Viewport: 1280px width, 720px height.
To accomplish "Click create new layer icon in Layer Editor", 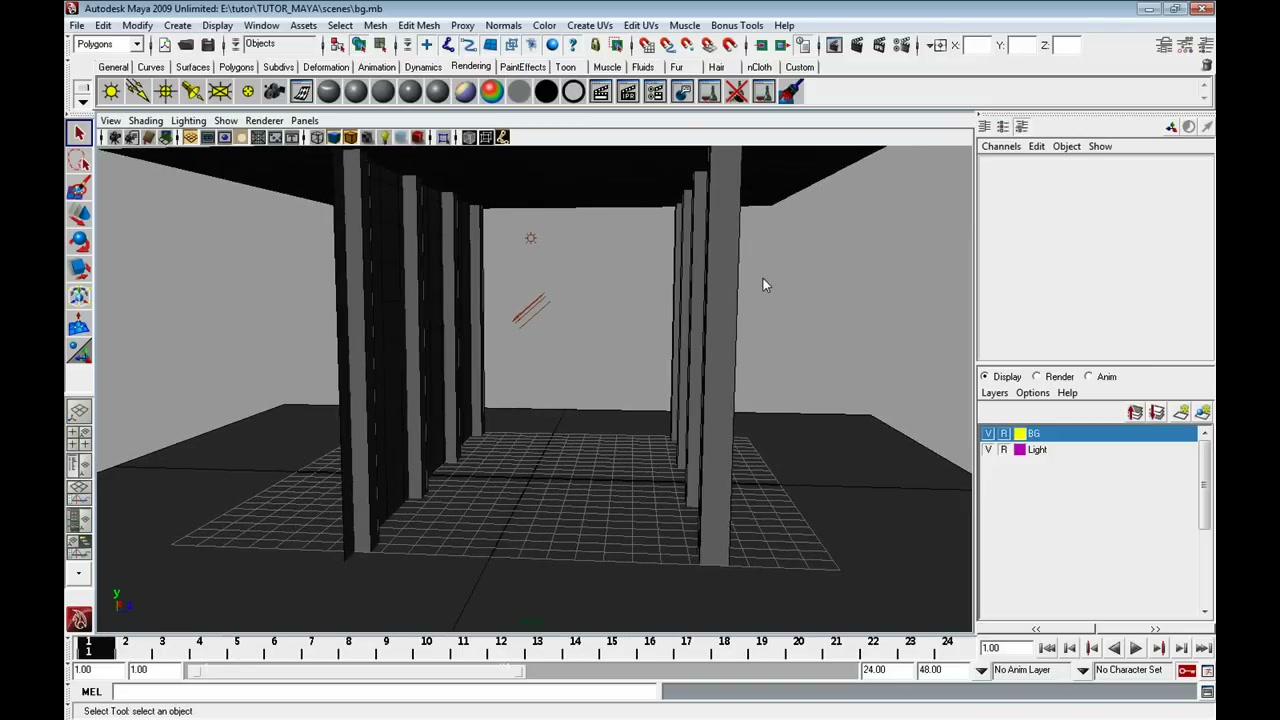I will (x=1181, y=413).
